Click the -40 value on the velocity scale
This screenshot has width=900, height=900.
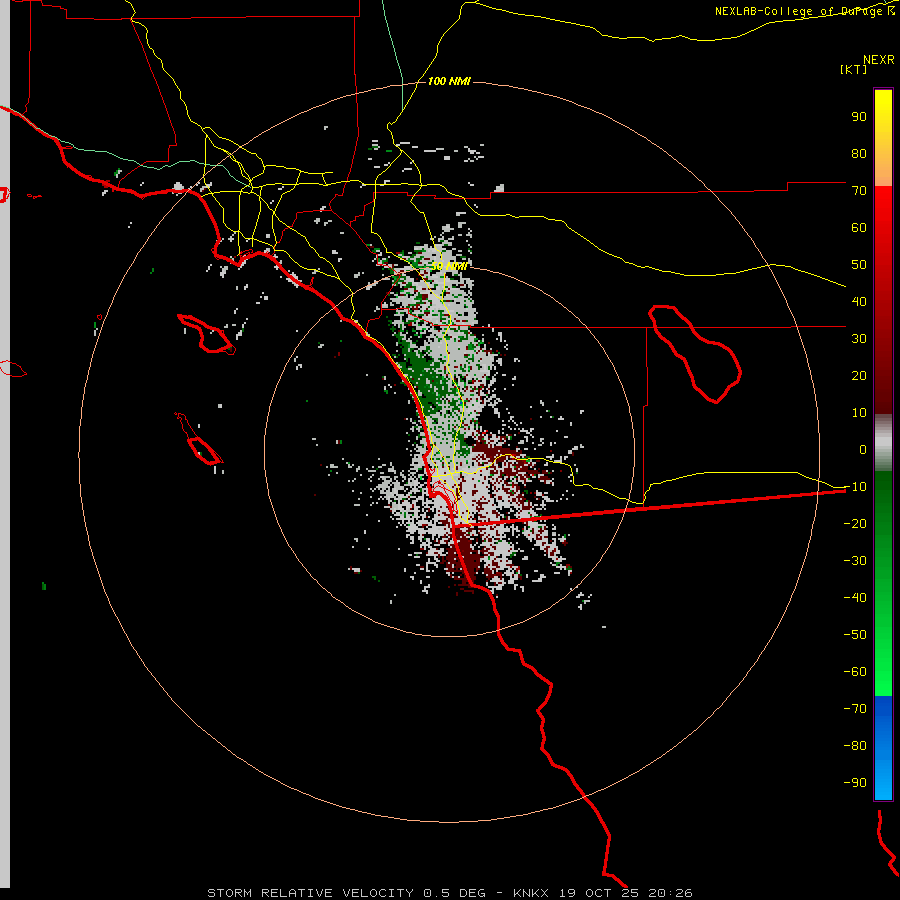click(x=855, y=598)
